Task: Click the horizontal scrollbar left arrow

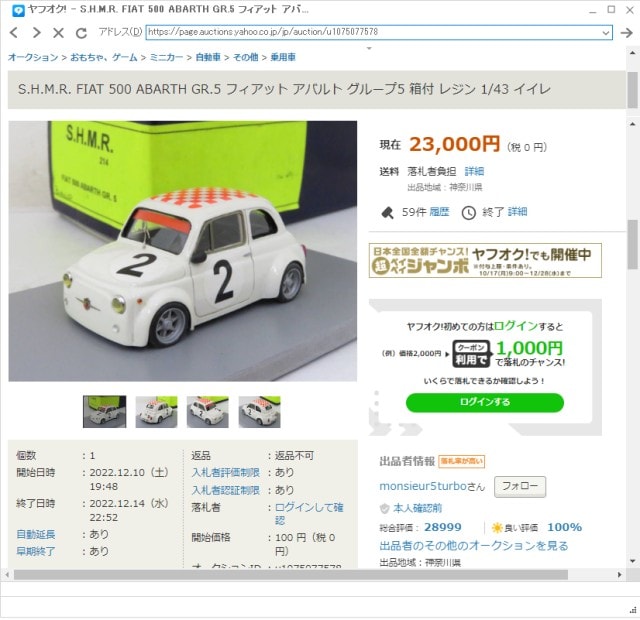Action: click(x=7, y=575)
